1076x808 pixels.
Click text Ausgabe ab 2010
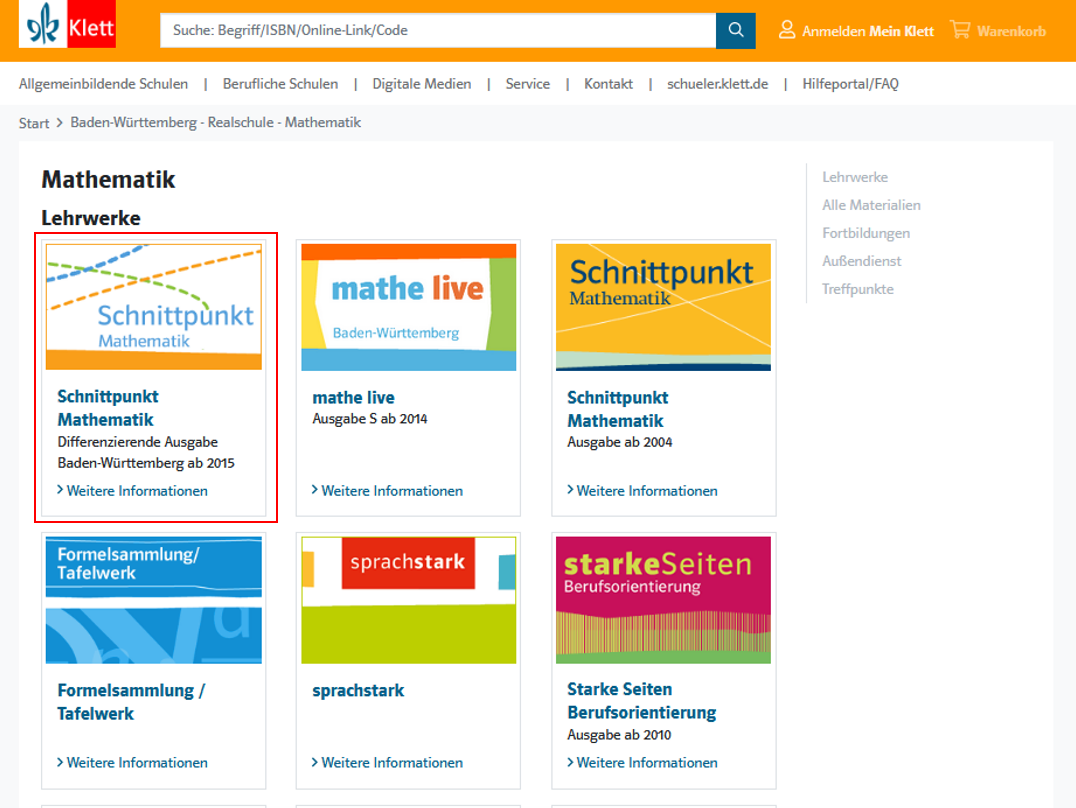619,735
